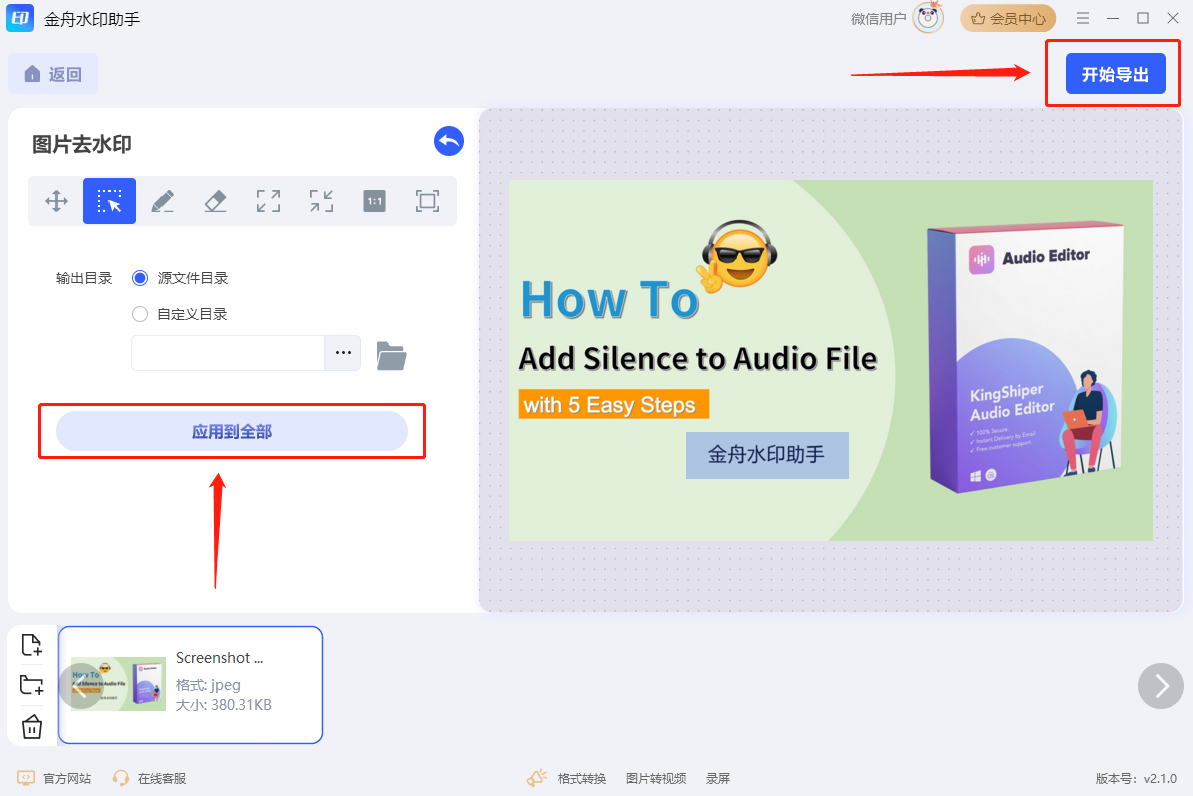The width and height of the screenshot is (1193, 796).
Task: Click the app logo icon
Action: (x=20, y=18)
